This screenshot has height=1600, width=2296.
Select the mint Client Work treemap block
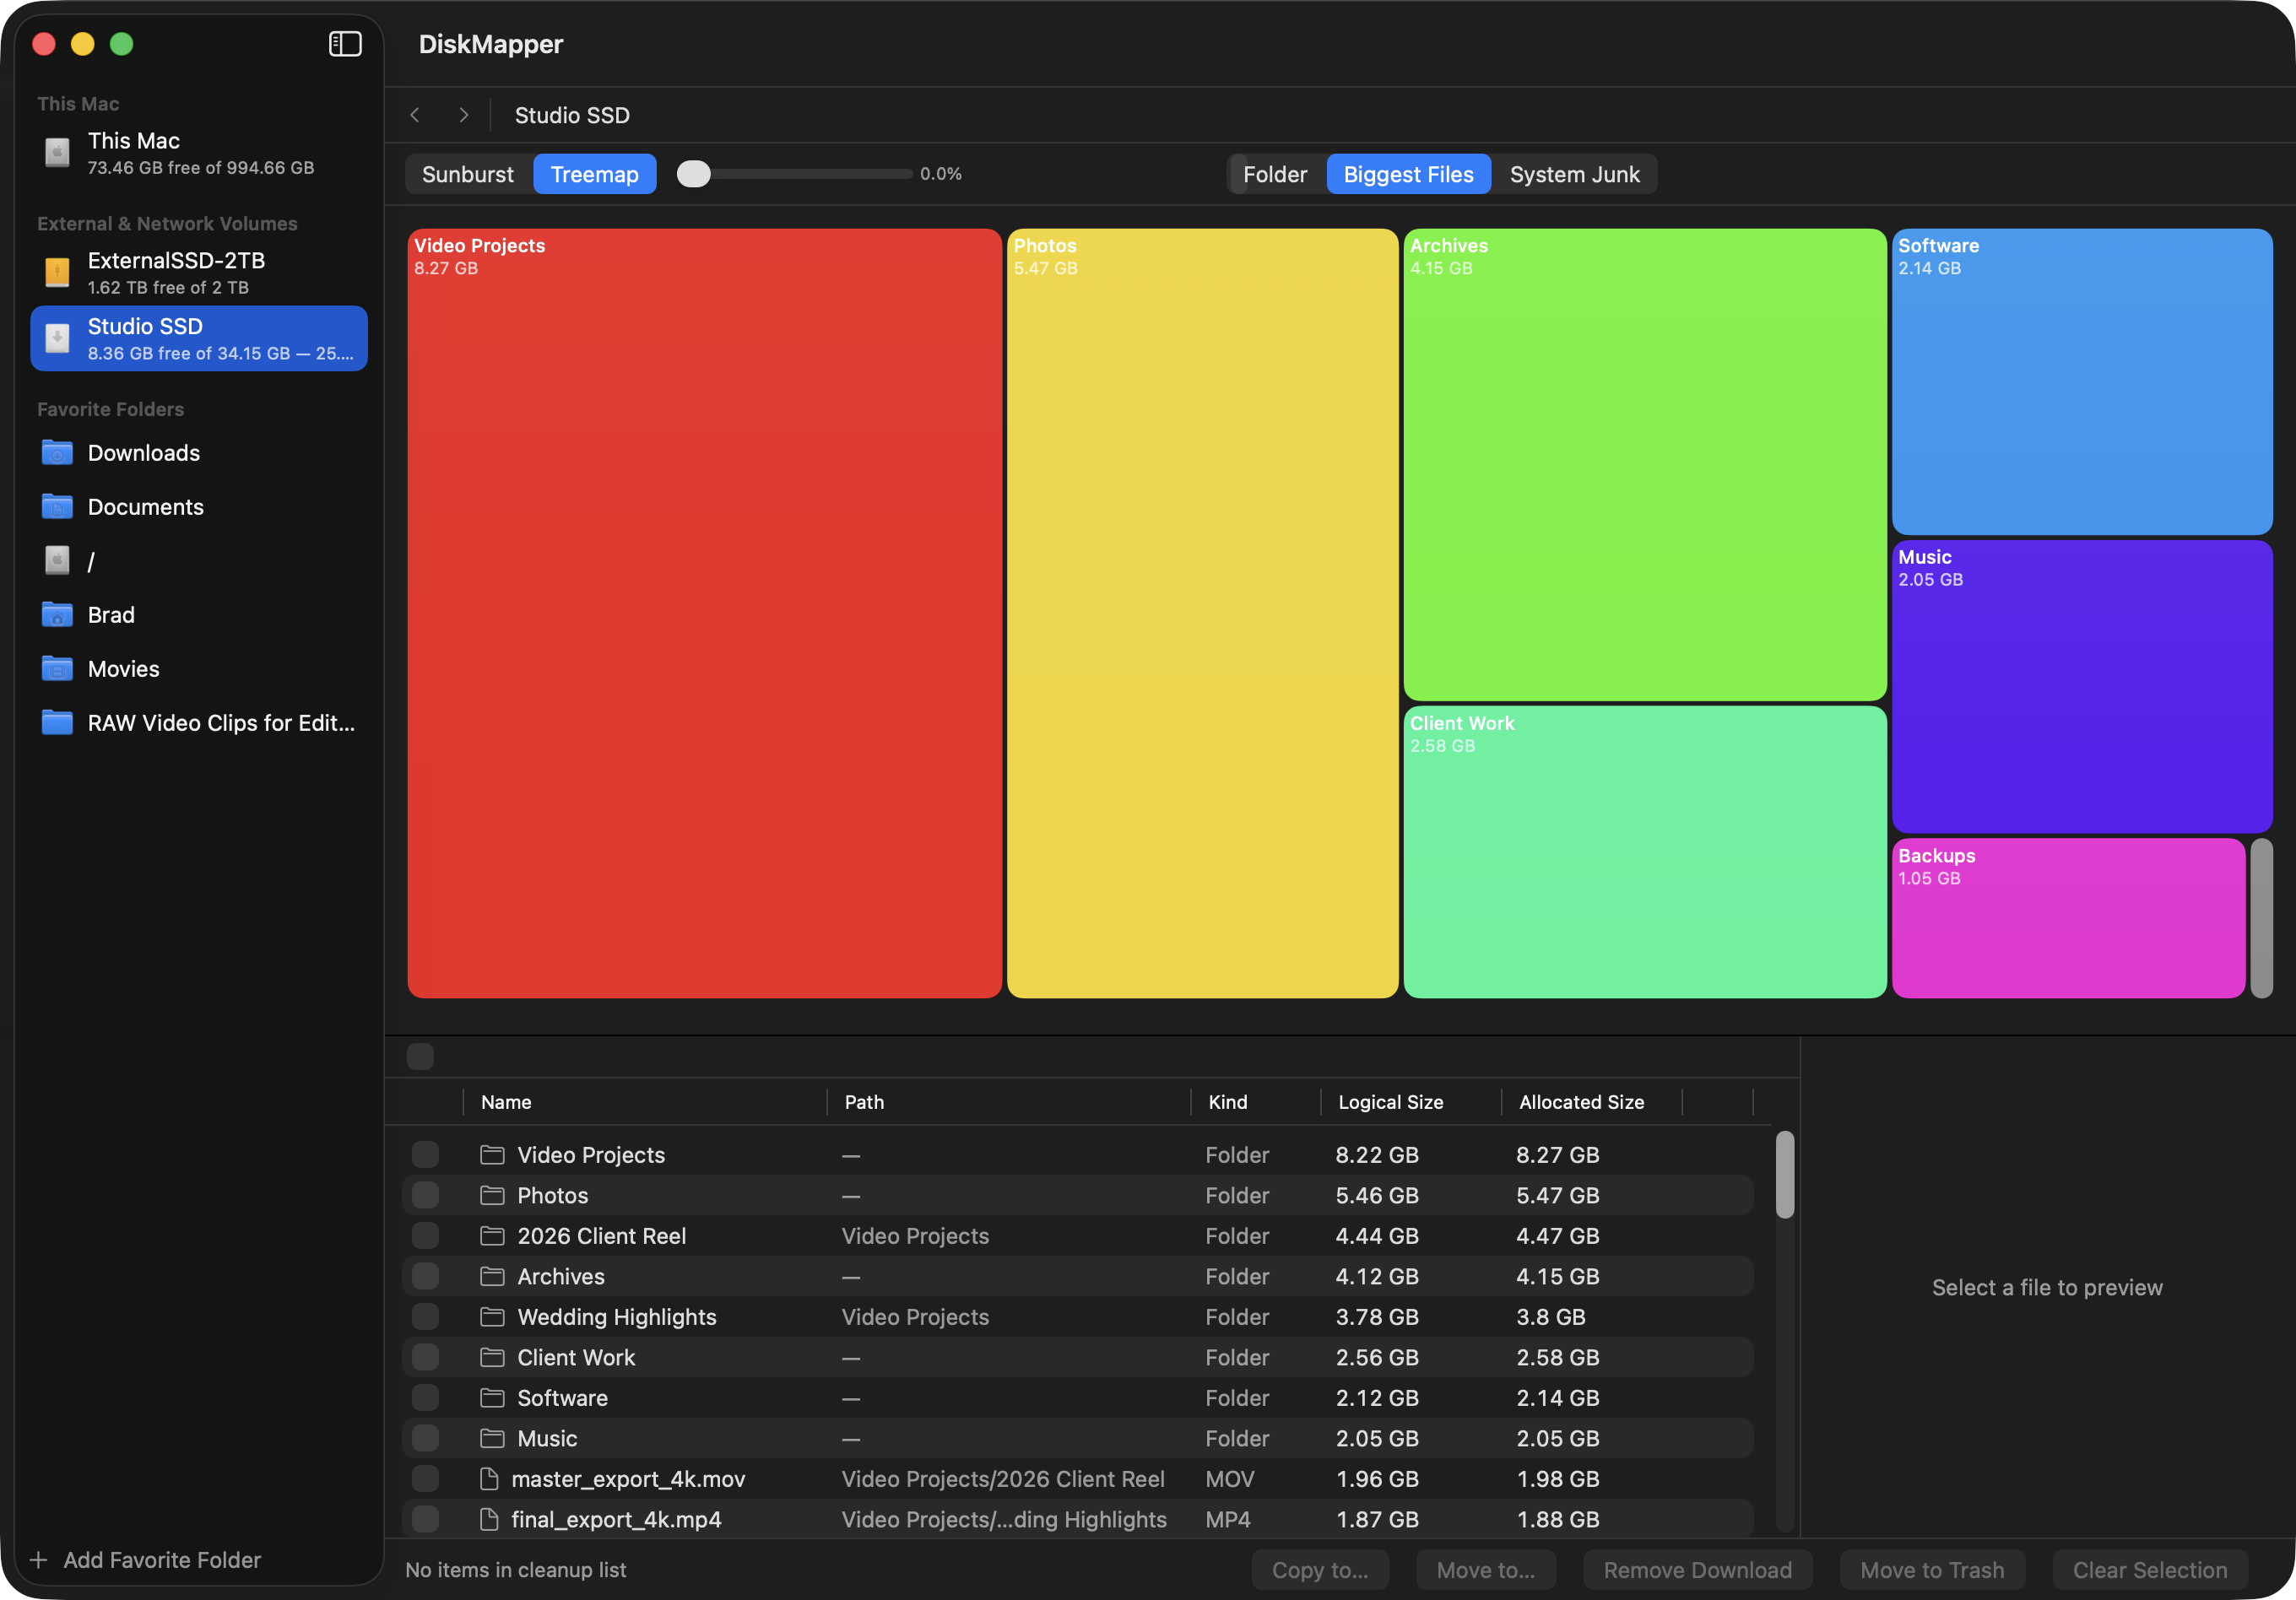click(1645, 852)
